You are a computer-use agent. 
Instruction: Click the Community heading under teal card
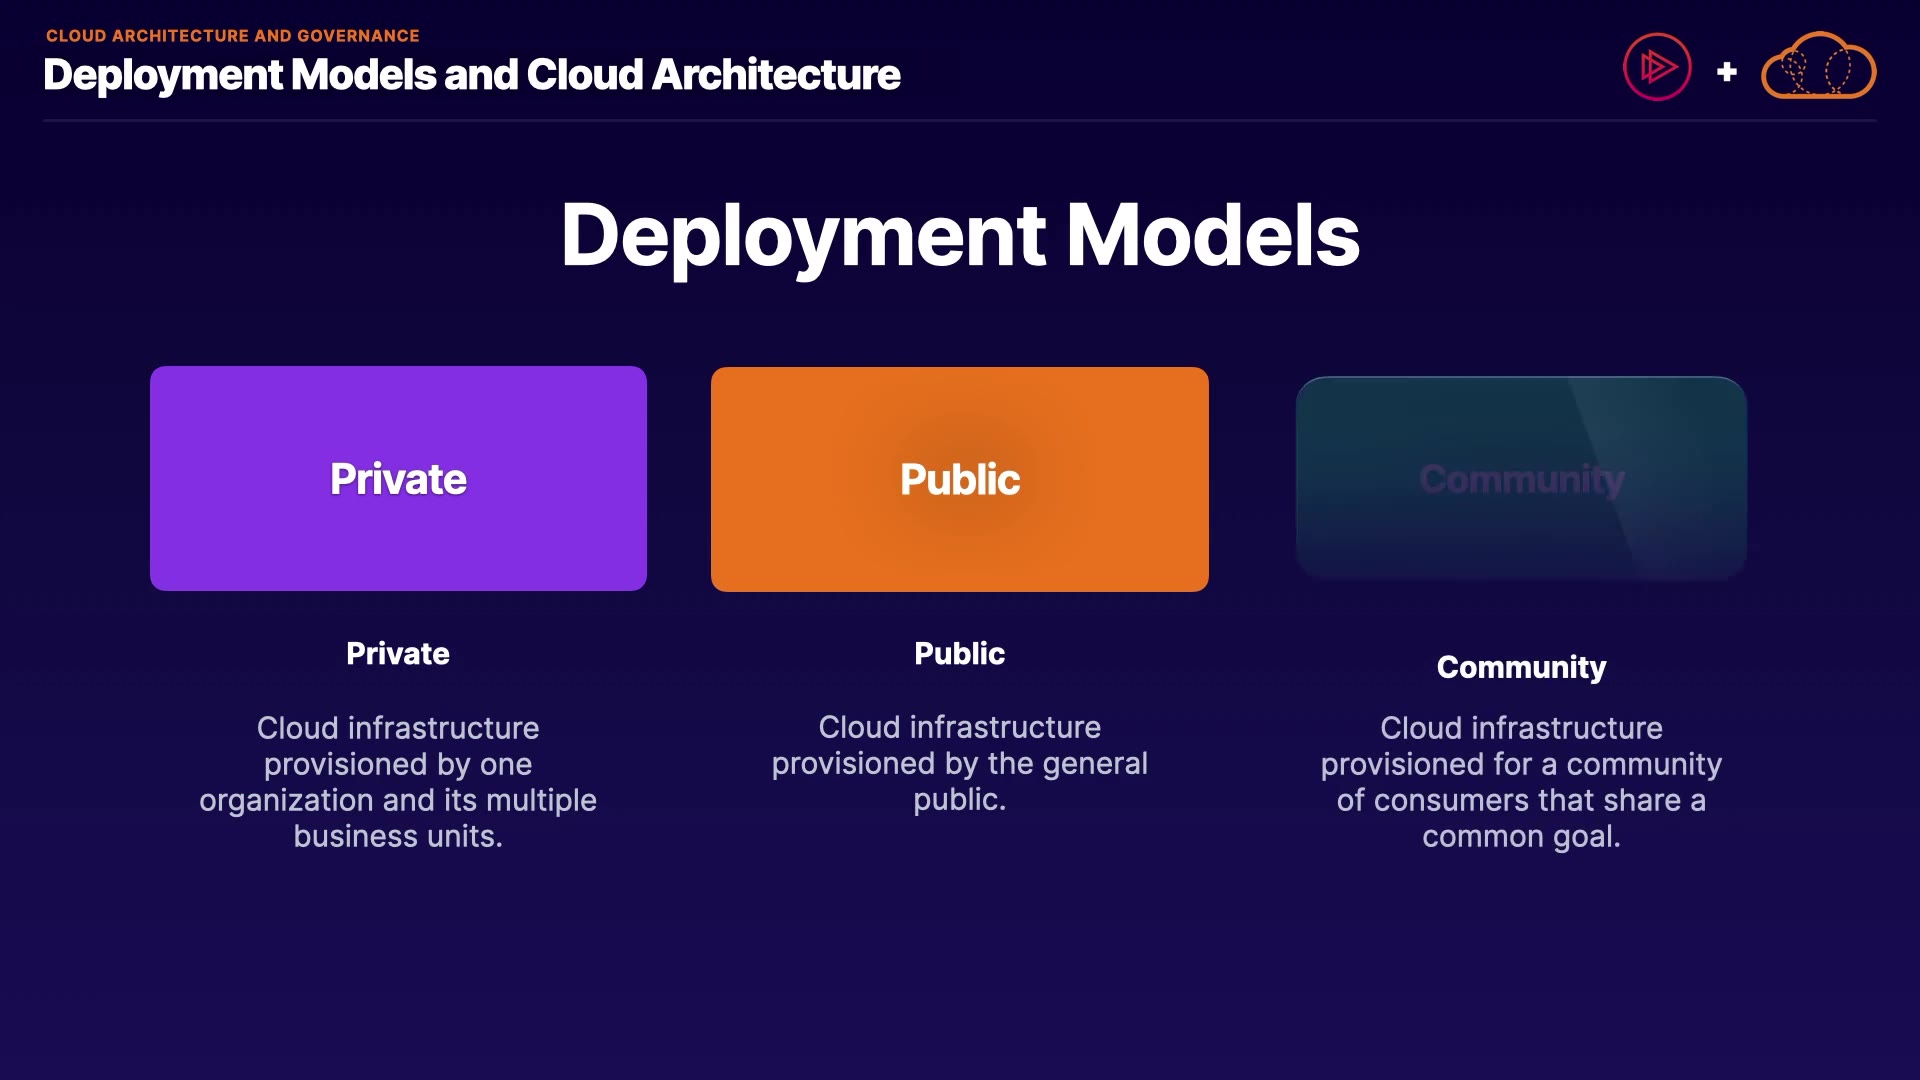point(1521,667)
